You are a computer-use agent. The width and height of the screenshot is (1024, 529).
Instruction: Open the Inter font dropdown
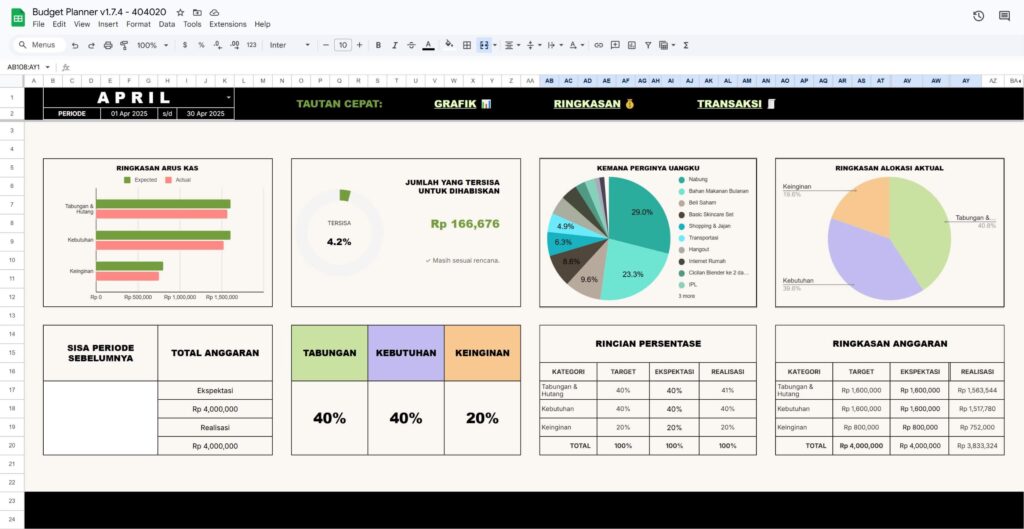click(x=290, y=45)
